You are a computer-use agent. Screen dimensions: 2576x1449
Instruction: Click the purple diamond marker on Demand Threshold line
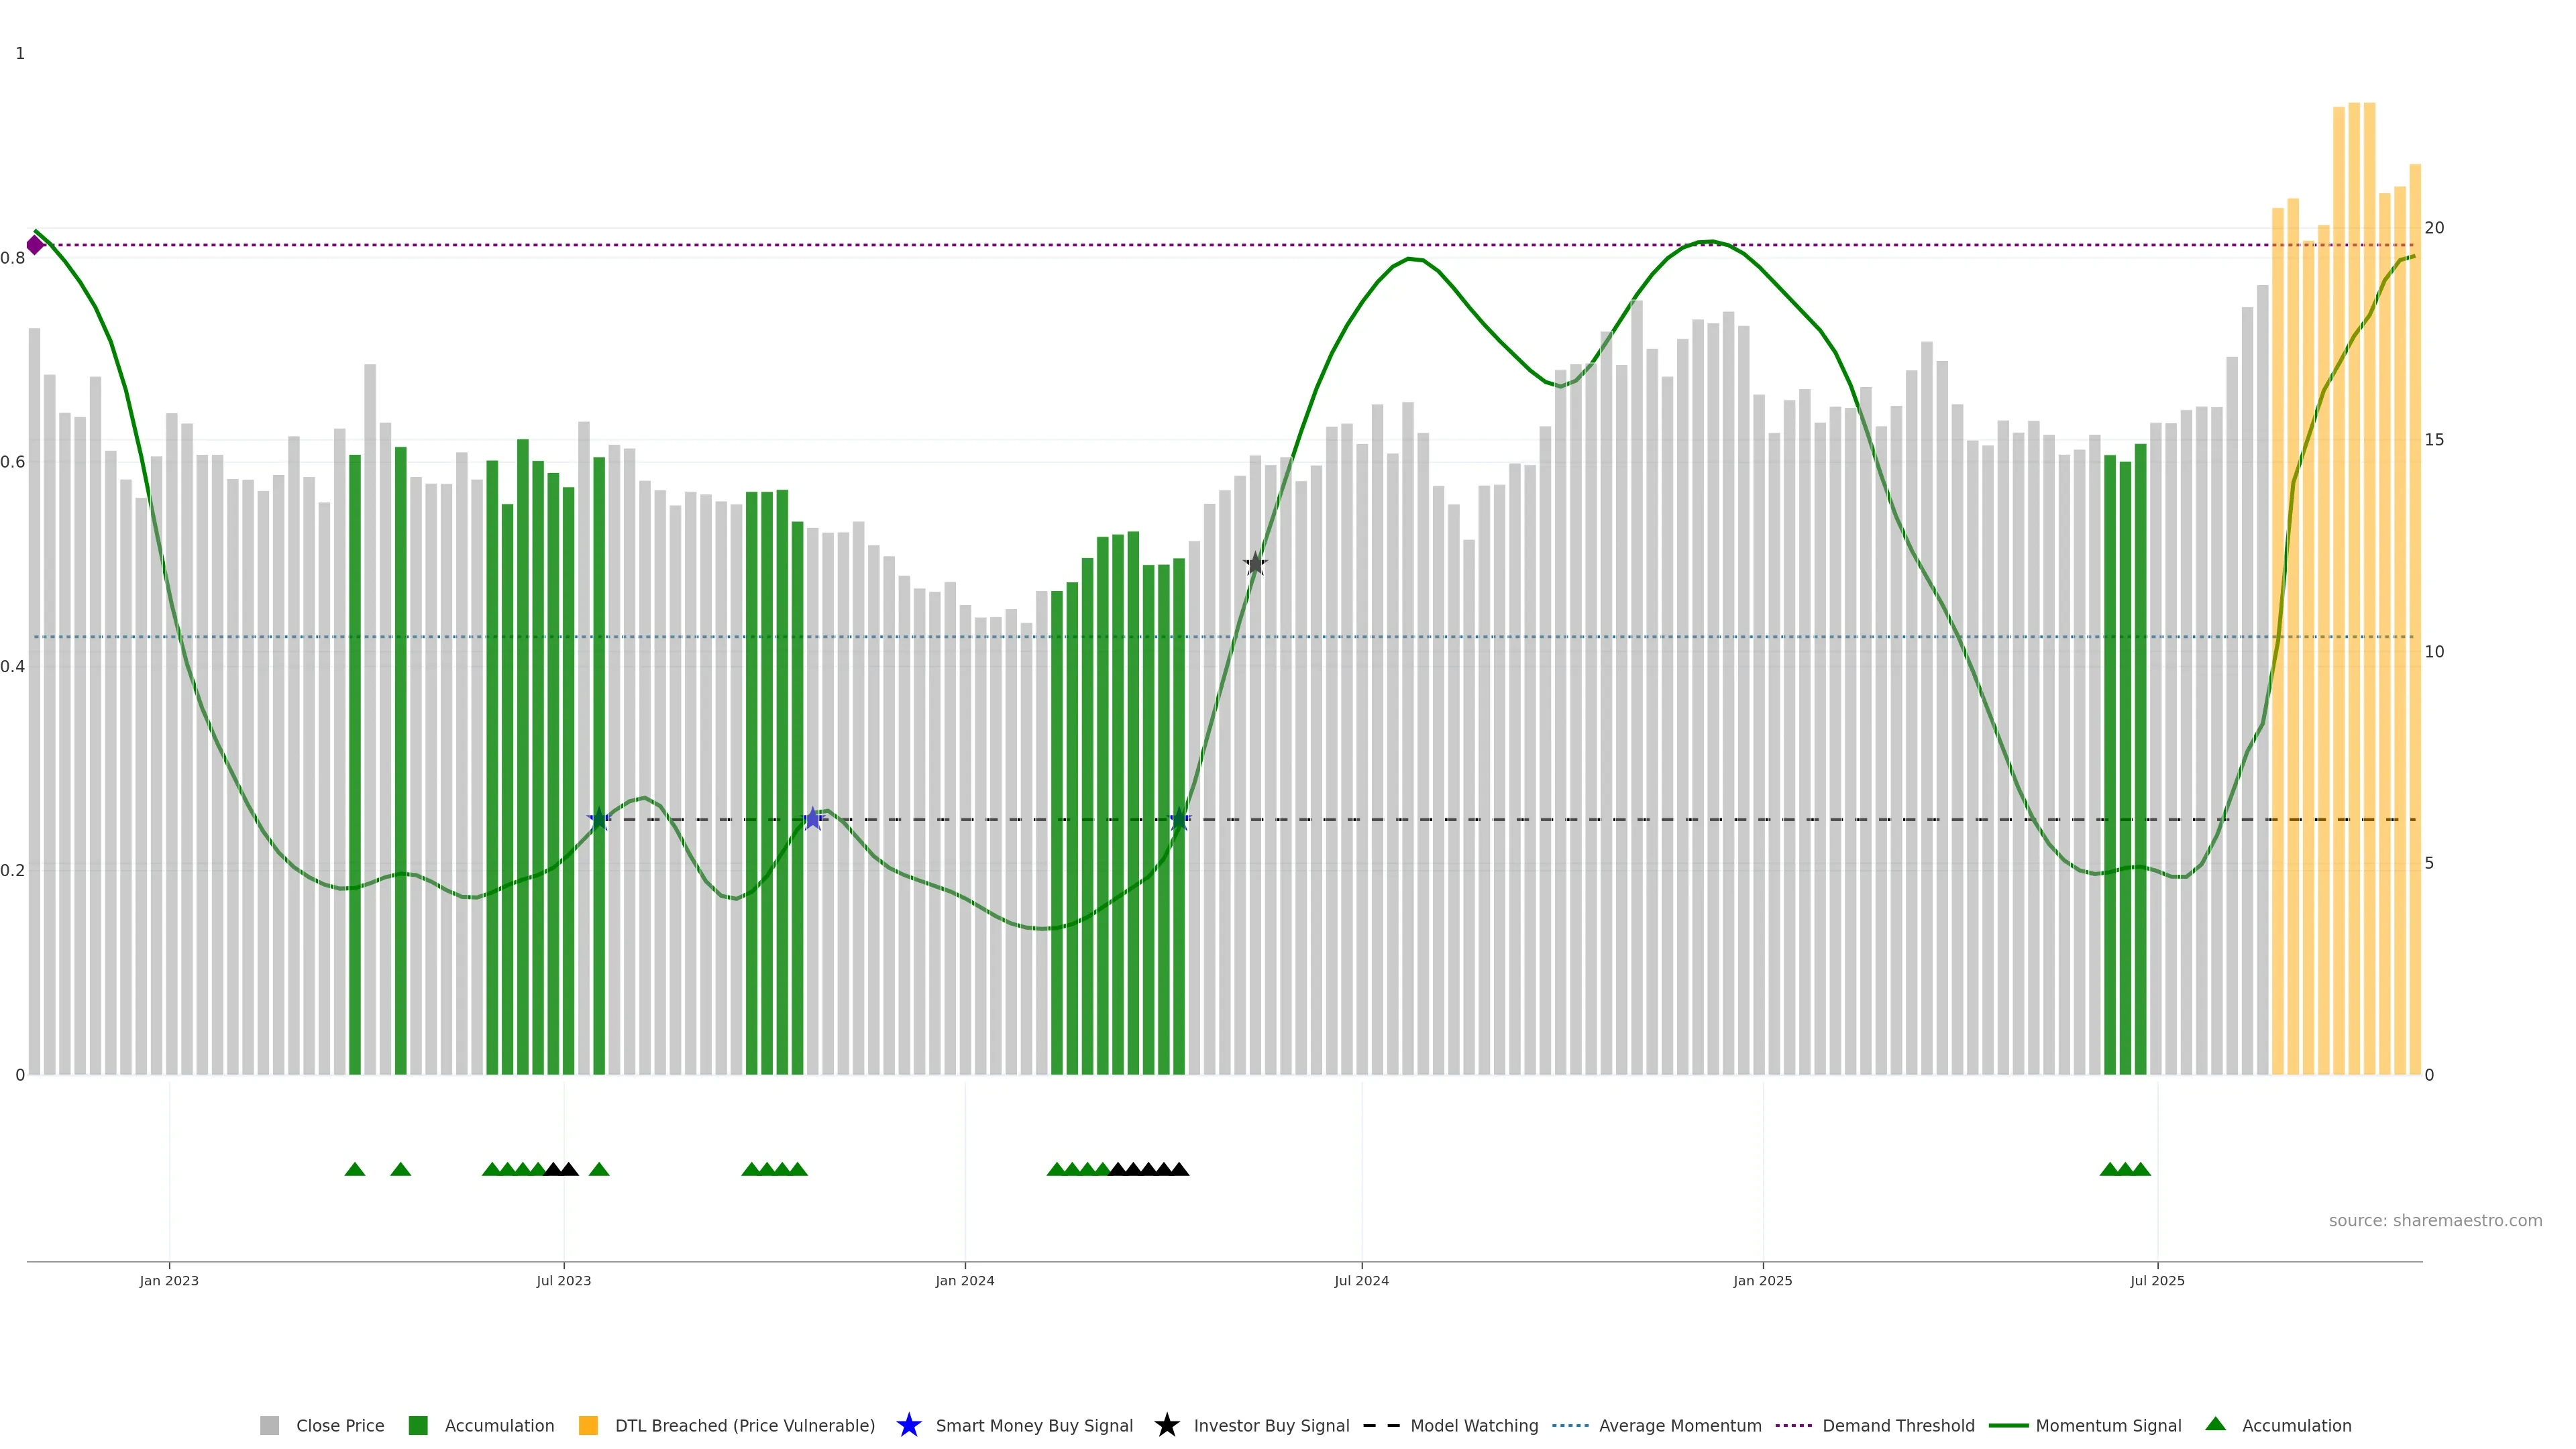tap(35, 245)
